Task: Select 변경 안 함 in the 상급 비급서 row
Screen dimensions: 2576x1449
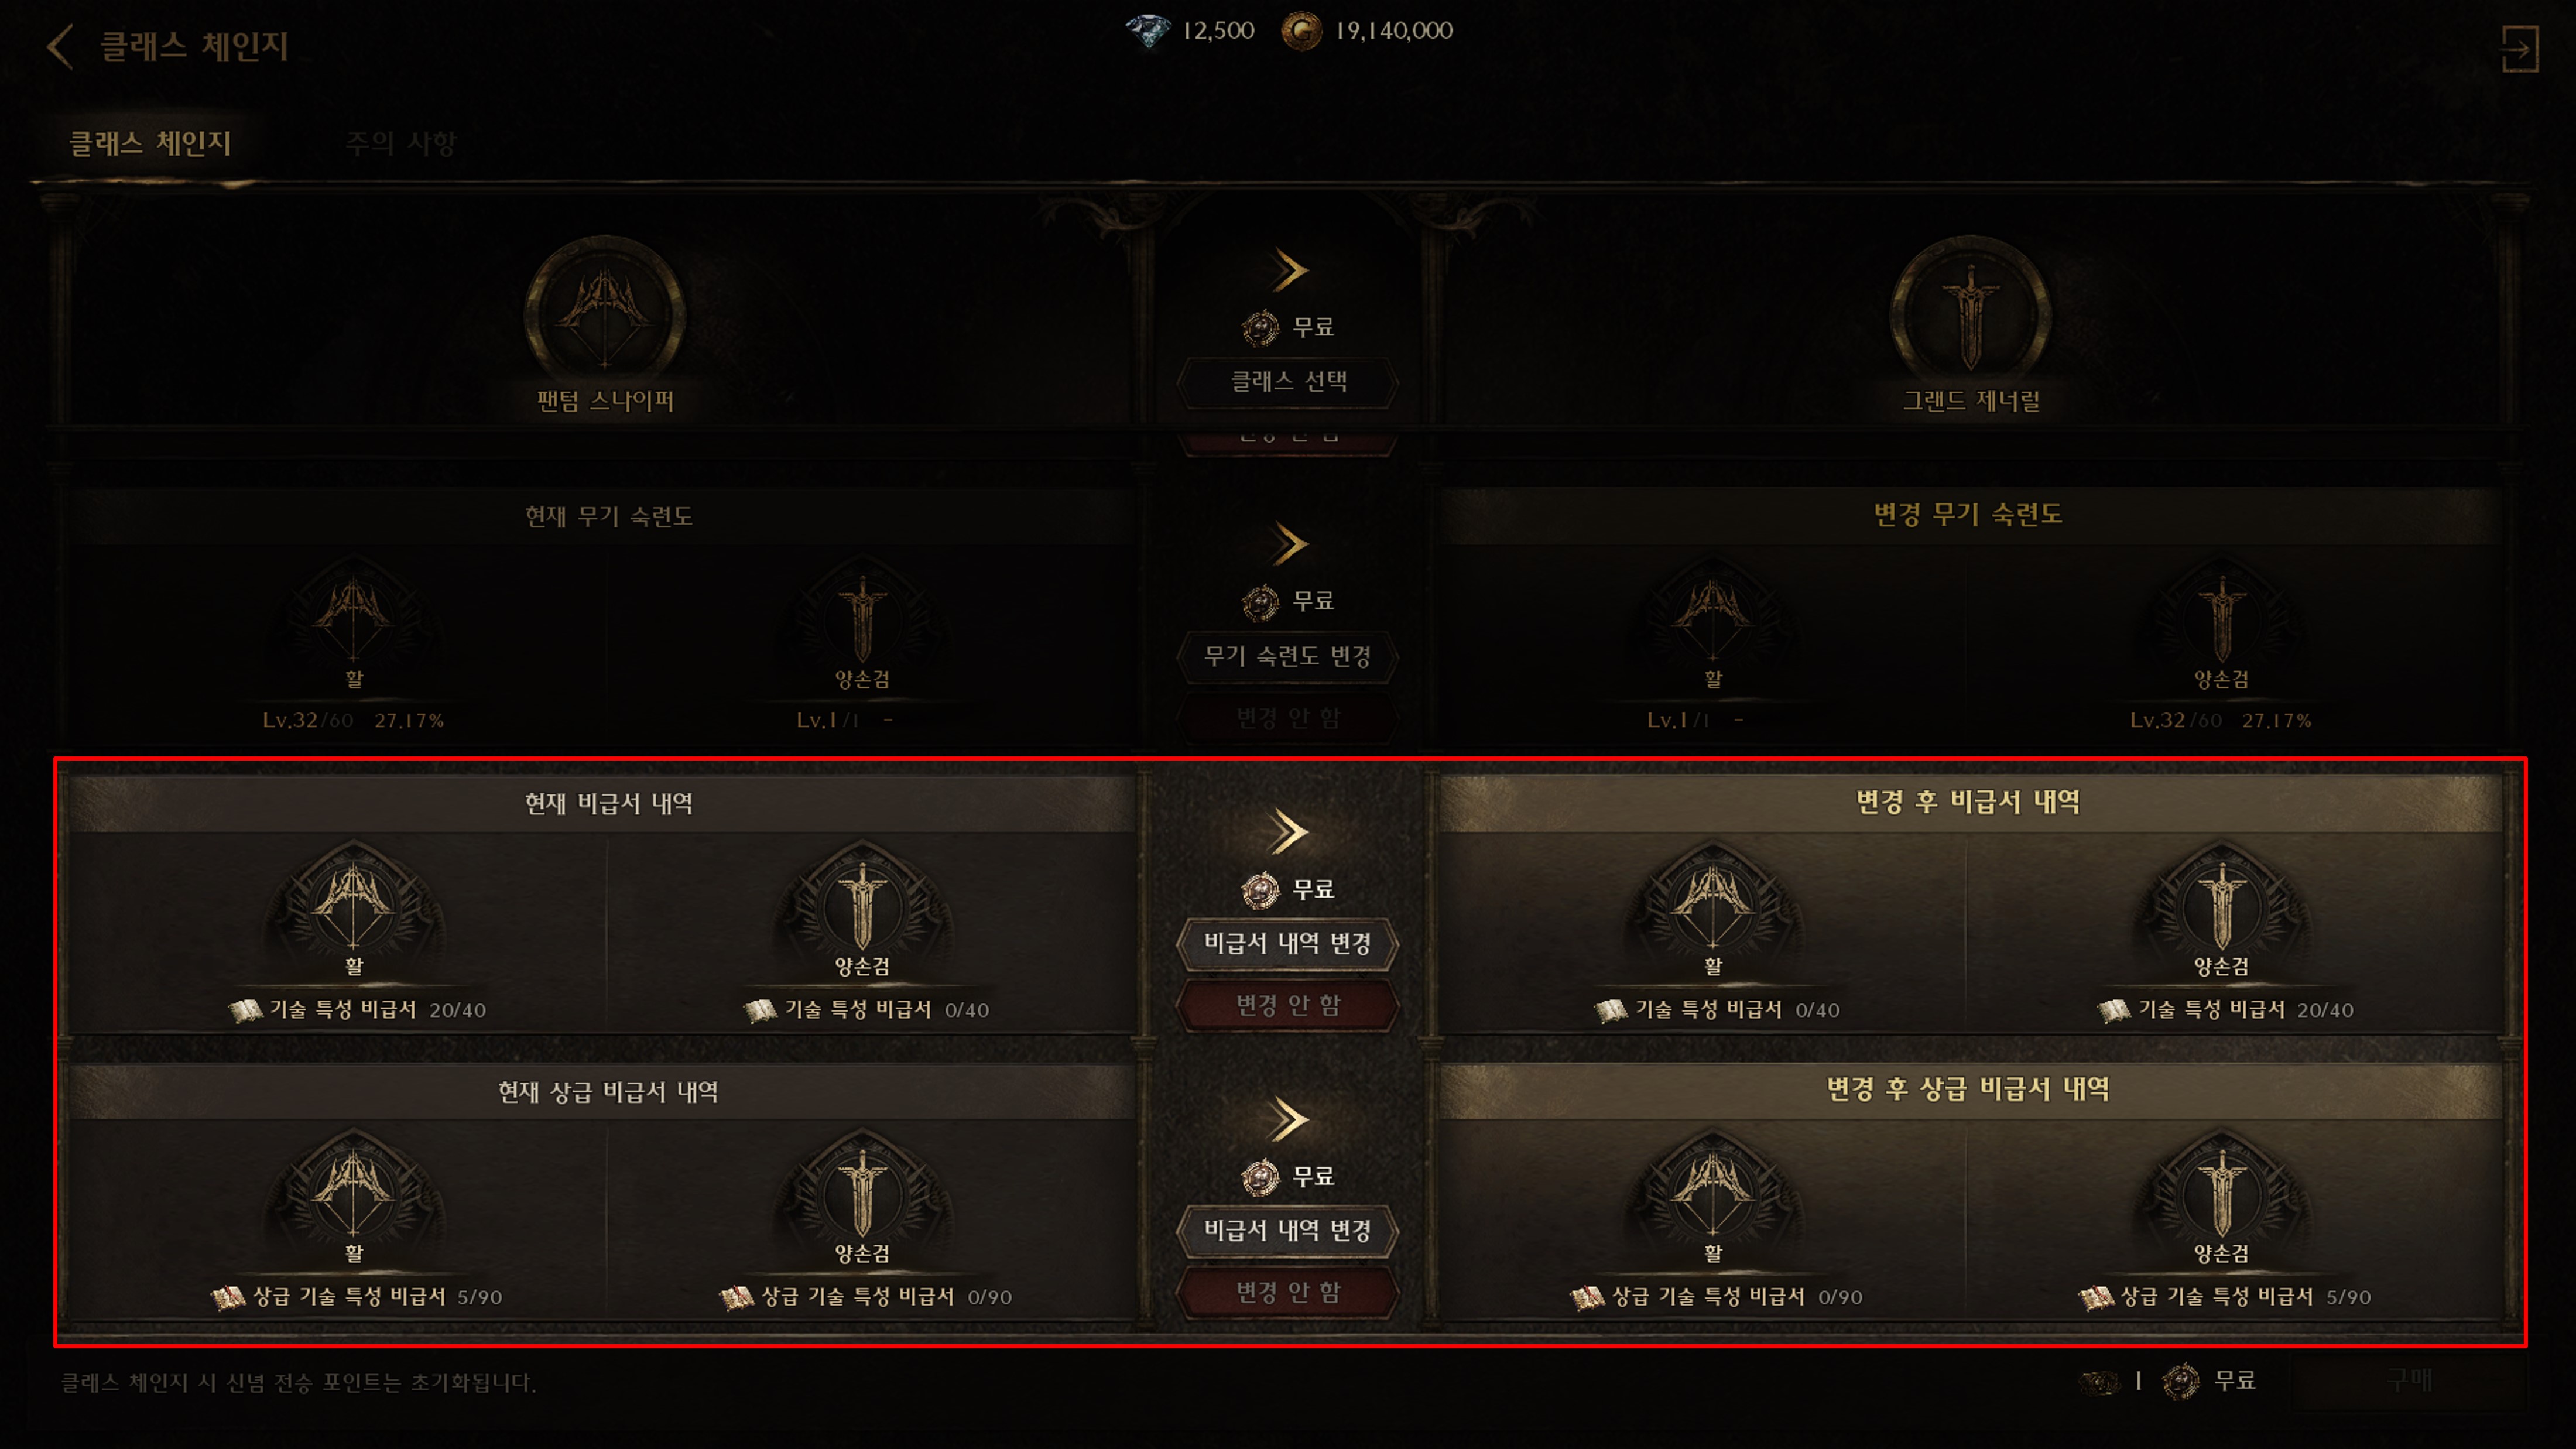Action: [x=1288, y=1293]
